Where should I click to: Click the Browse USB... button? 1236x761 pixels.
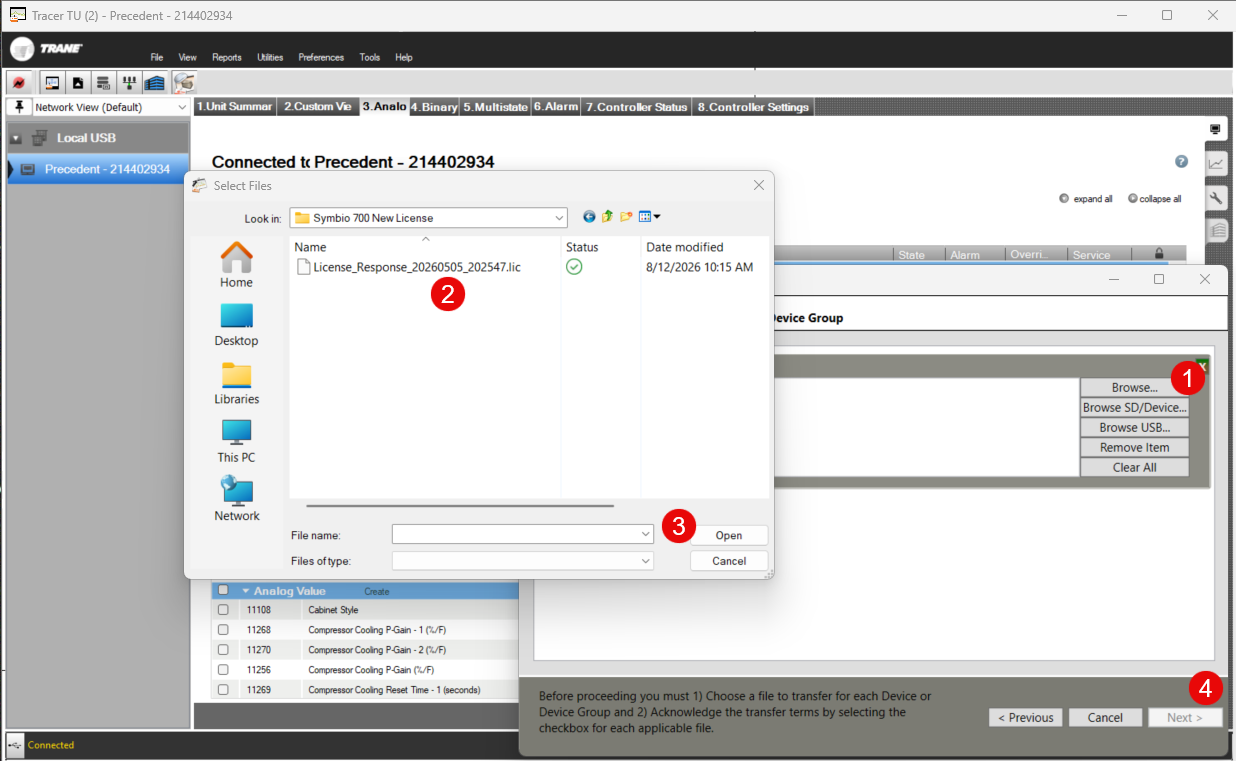point(1134,427)
